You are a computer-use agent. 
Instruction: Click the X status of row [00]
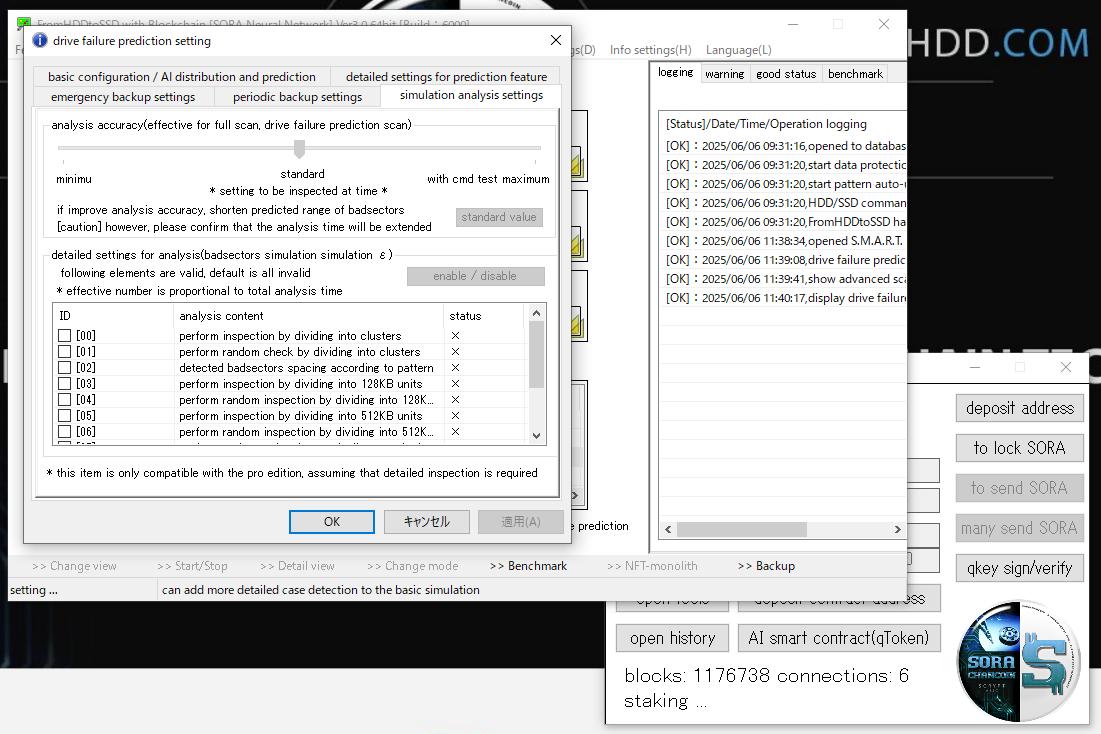[455, 336]
